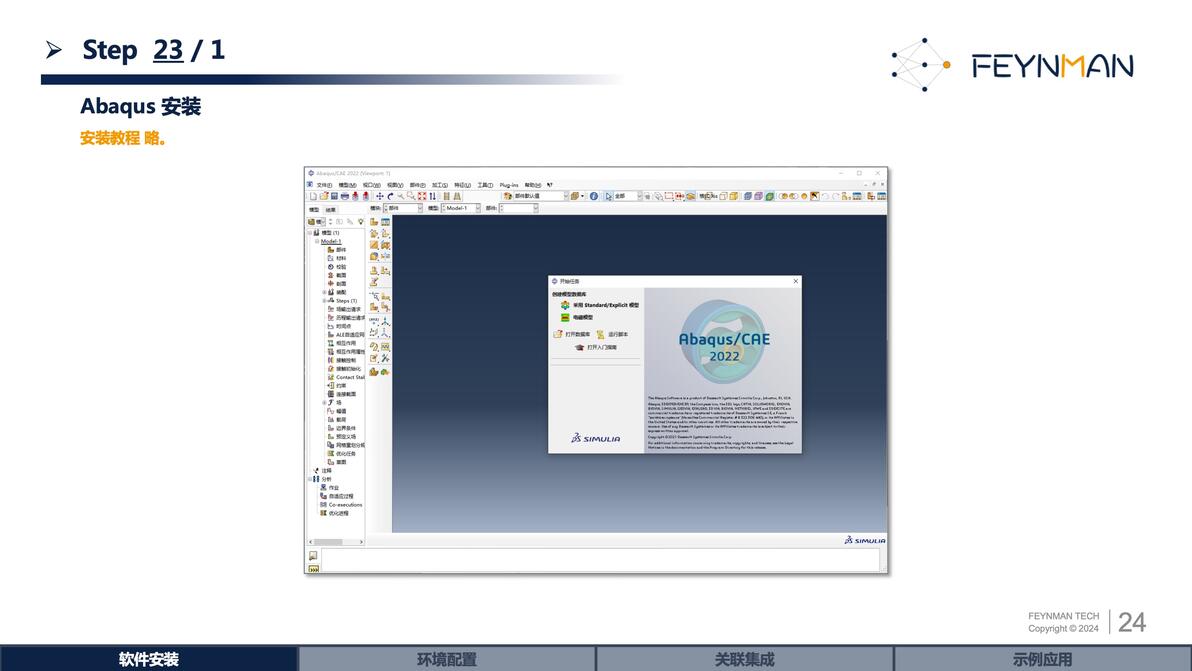Collapse the Analysis tree node
The height and width of the screenshot is (671, 1192).
310,479
